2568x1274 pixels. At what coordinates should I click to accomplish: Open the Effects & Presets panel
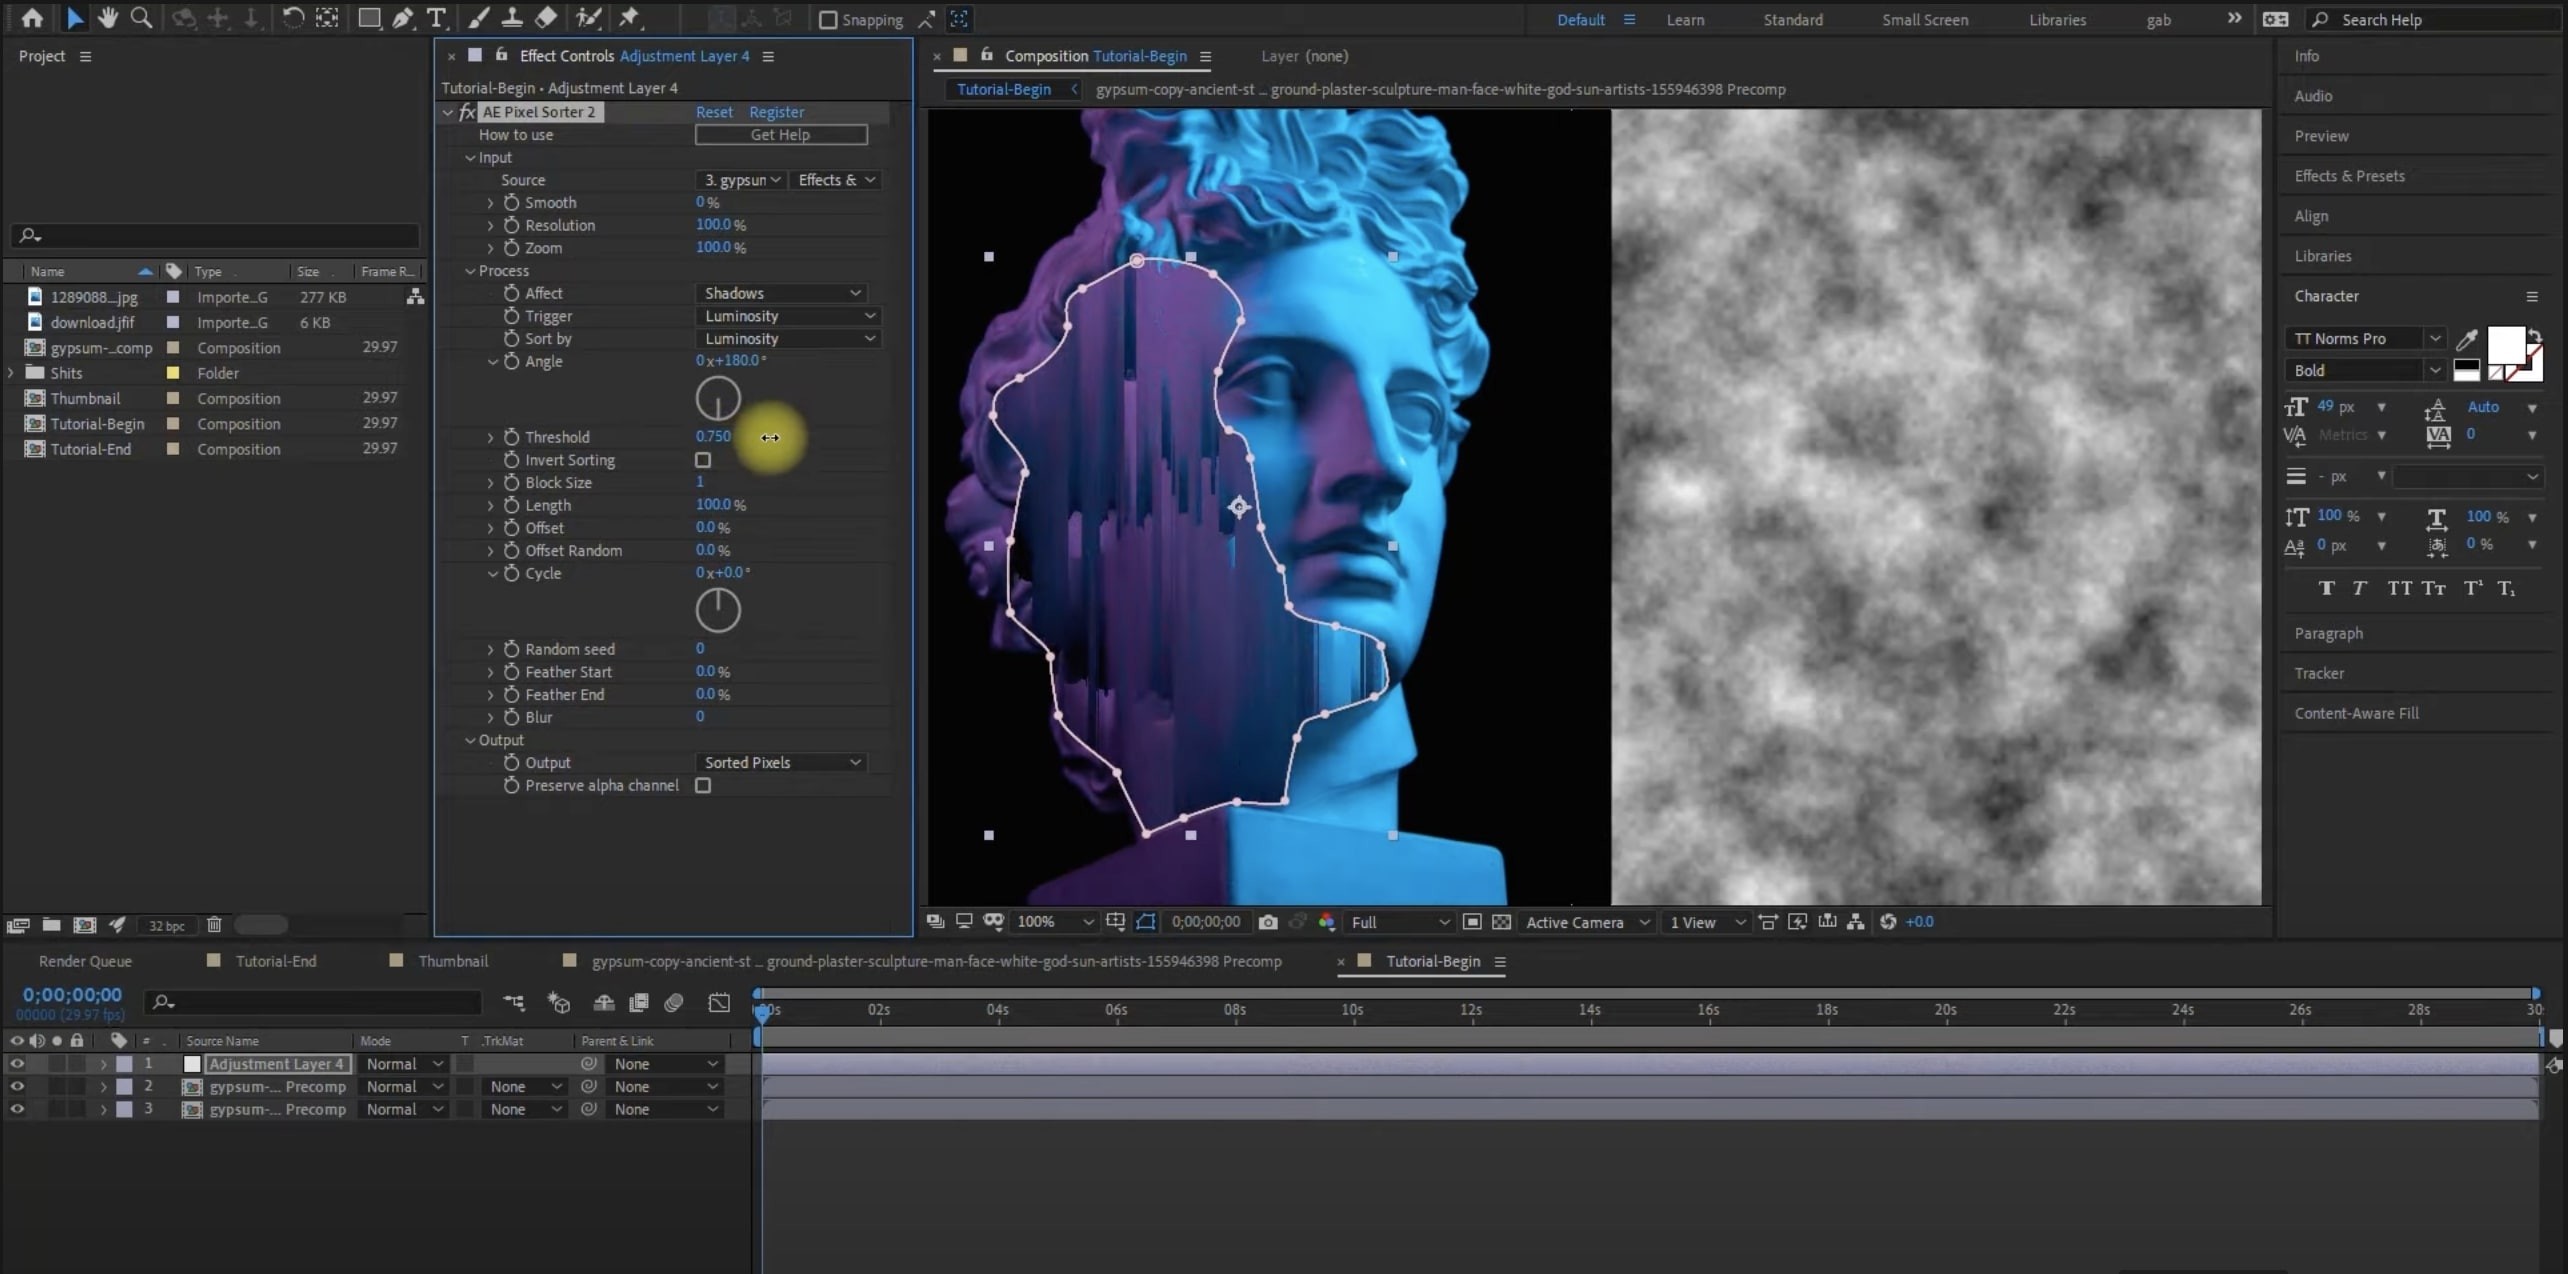click(2349, 176)
